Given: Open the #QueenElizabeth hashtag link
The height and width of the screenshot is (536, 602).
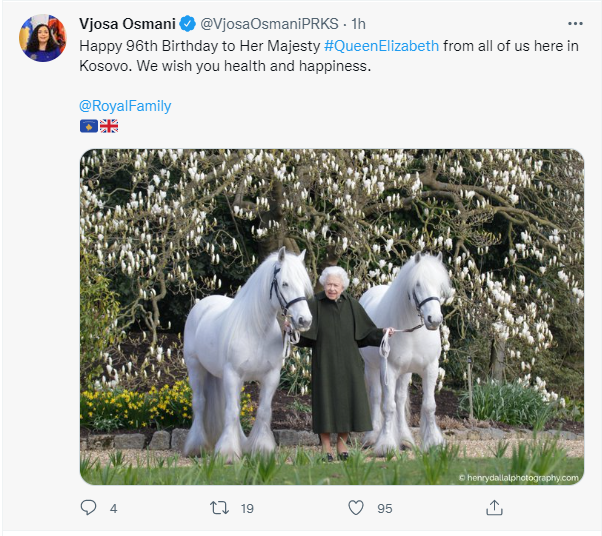Looking at the screenshot, I should pyautogui.click(x=381, y=45).
